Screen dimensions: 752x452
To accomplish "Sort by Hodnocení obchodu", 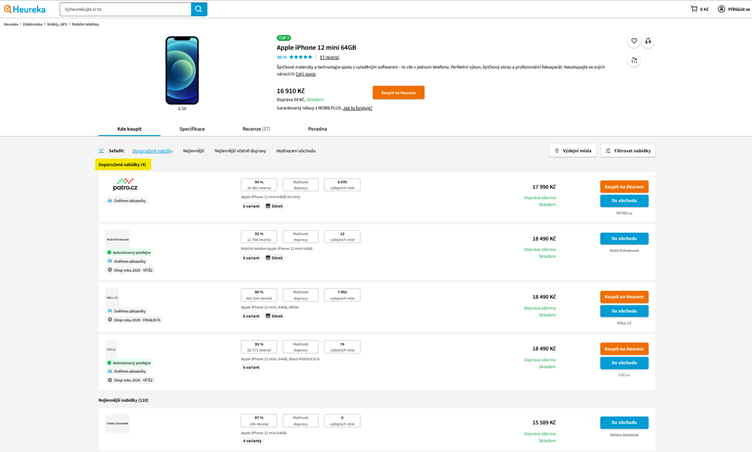I will 295,151.
